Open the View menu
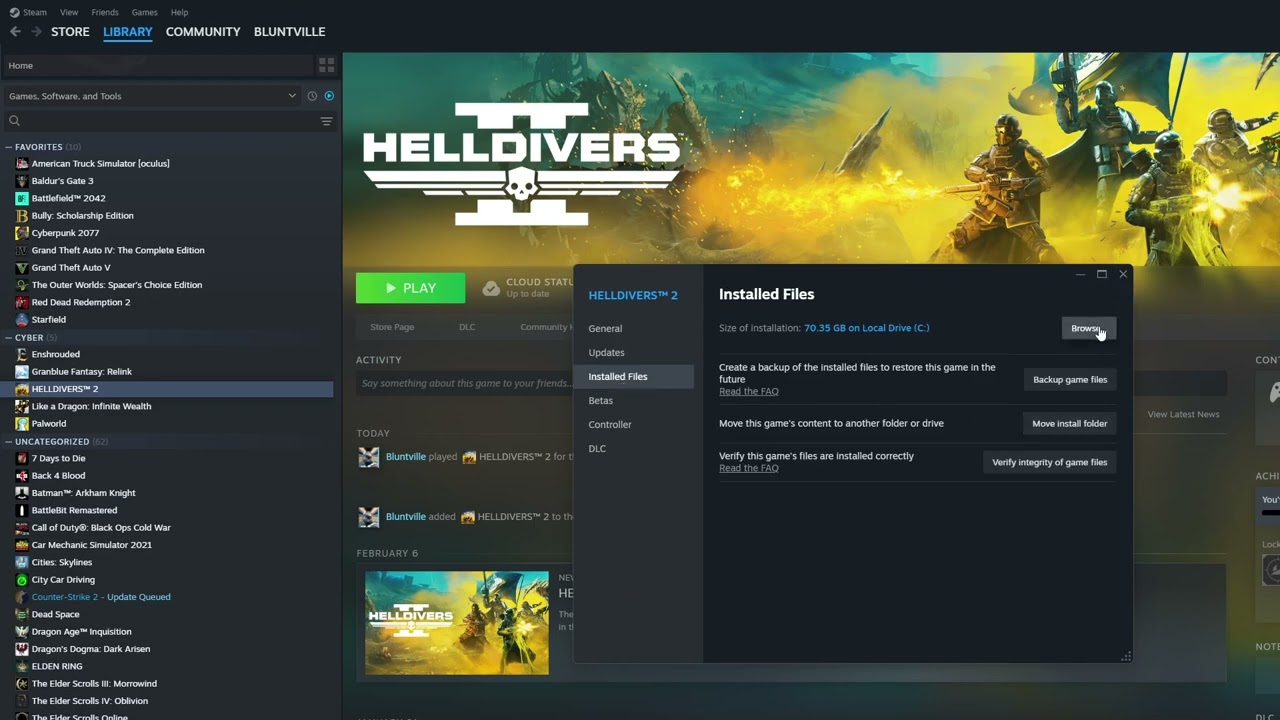The image size is (1280, 720). click(x=69, y=12)
